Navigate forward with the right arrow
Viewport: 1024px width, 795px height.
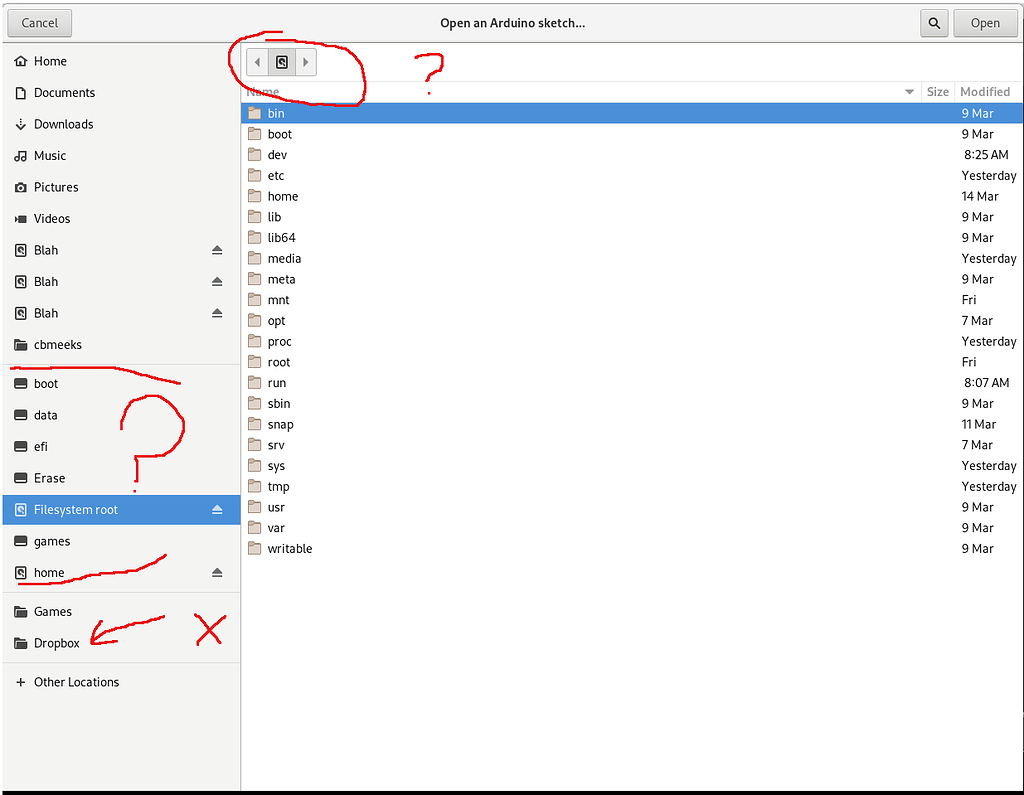[x=305, y=62]
